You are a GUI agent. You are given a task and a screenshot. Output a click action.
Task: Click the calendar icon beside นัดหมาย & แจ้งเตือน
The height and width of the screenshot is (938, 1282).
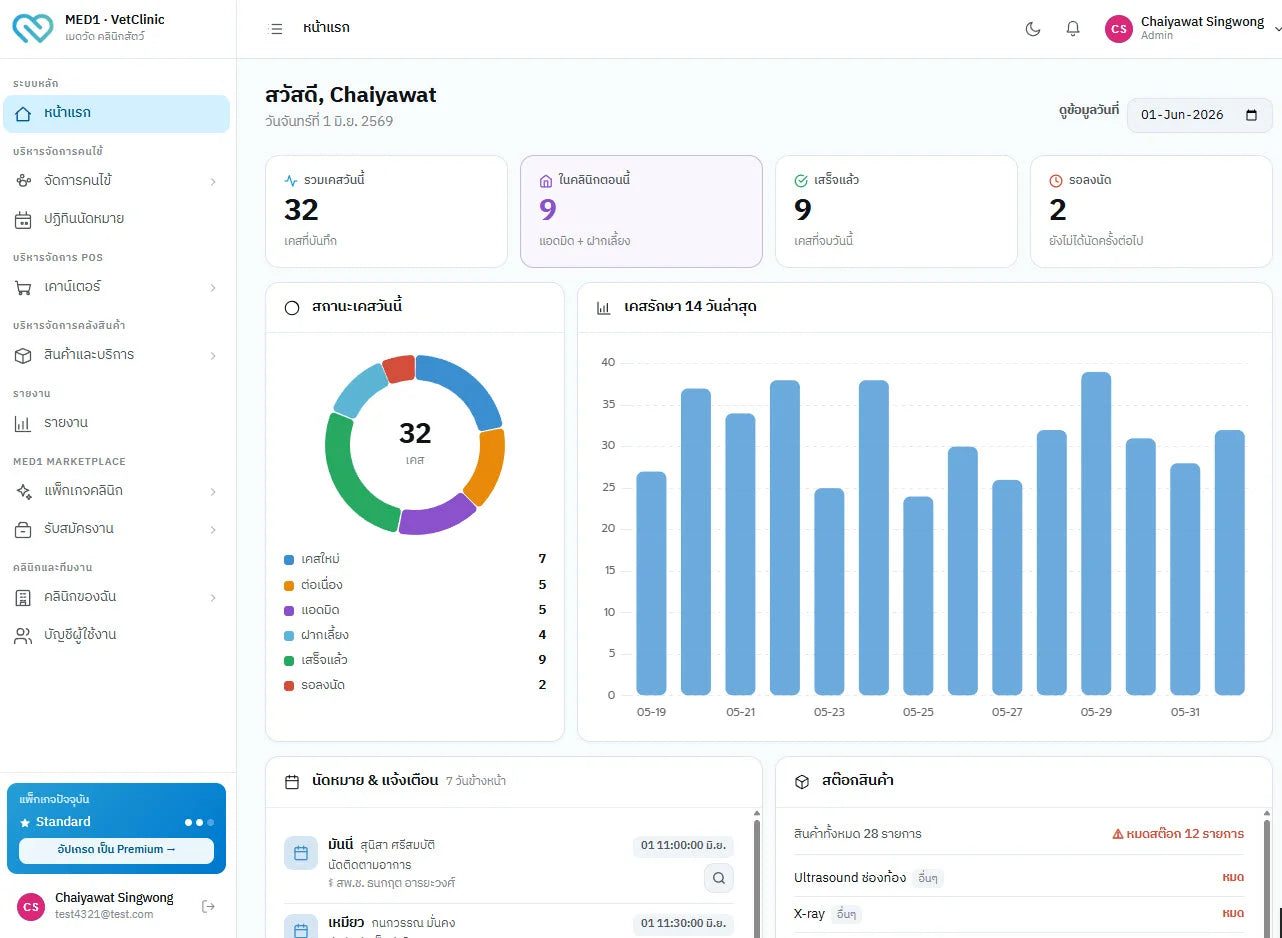(x=292, y=781)
